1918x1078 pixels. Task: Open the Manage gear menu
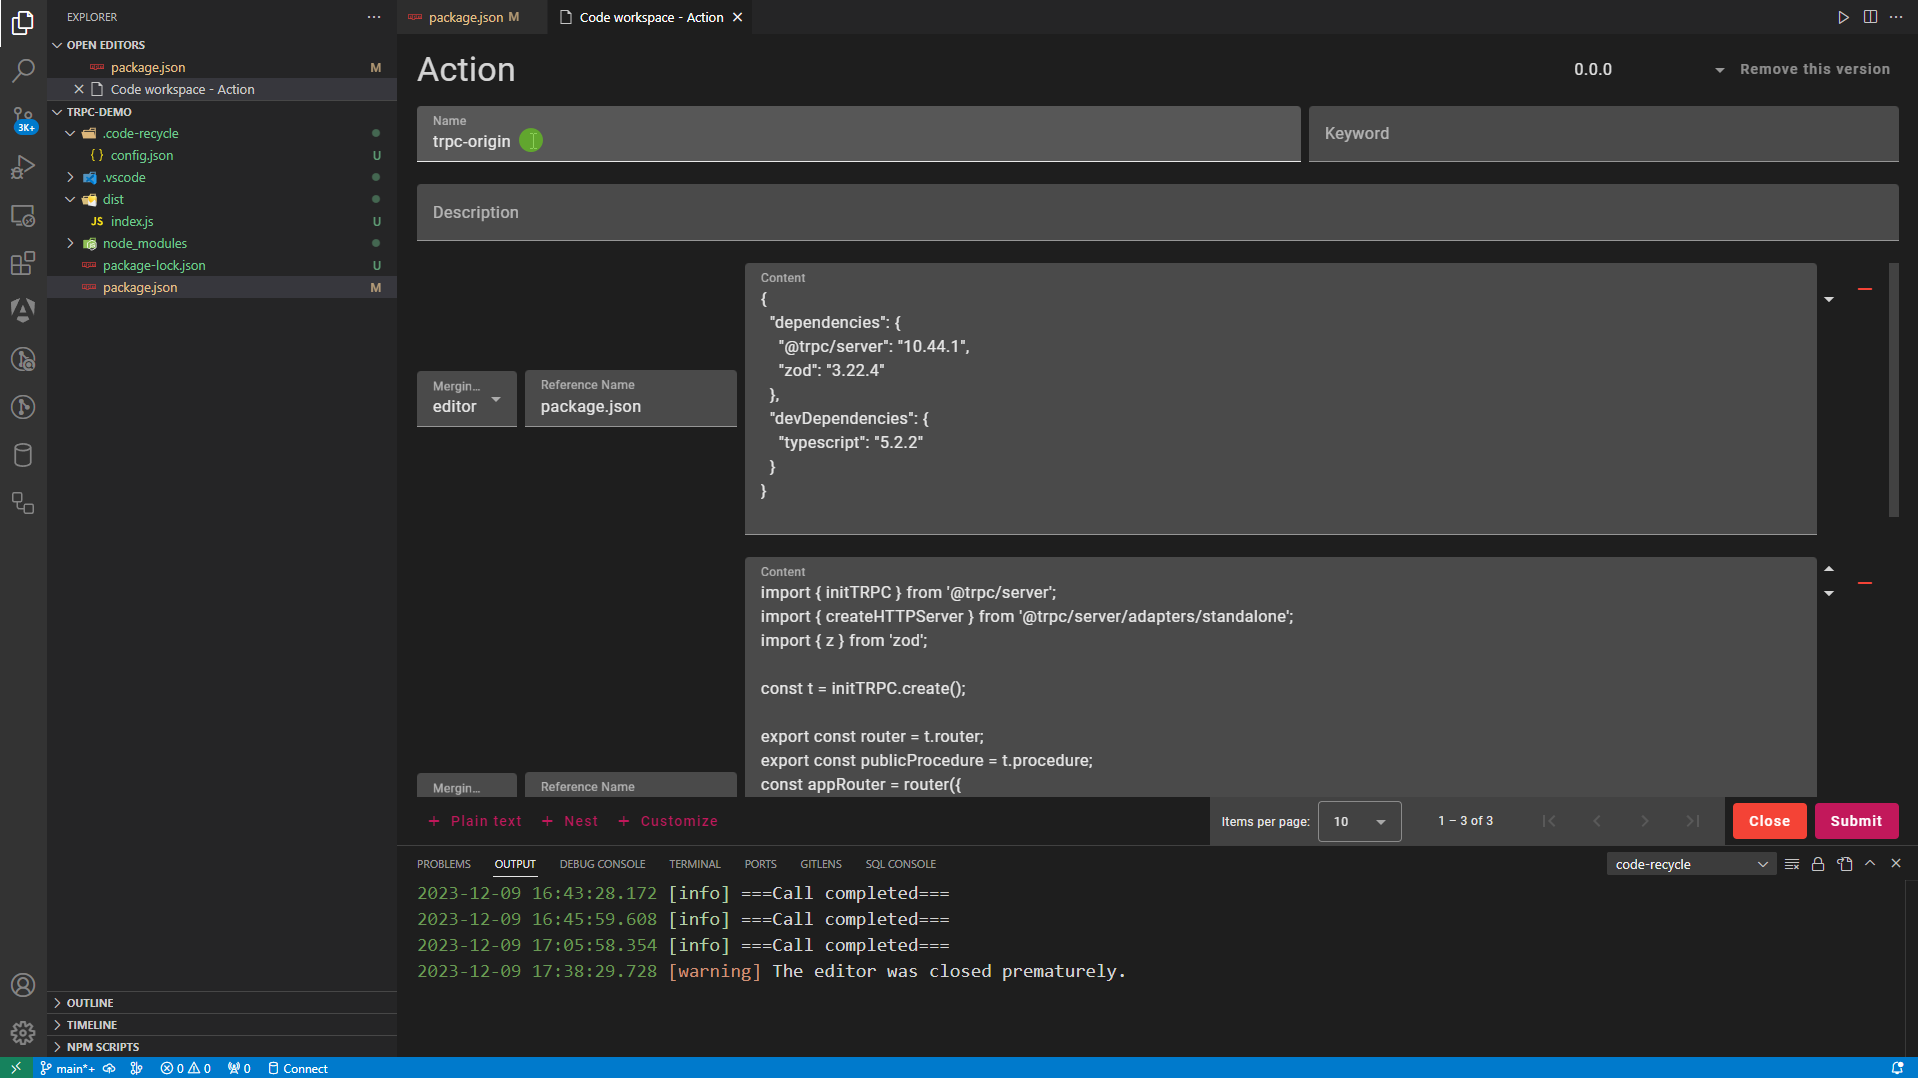[23, 1032]
